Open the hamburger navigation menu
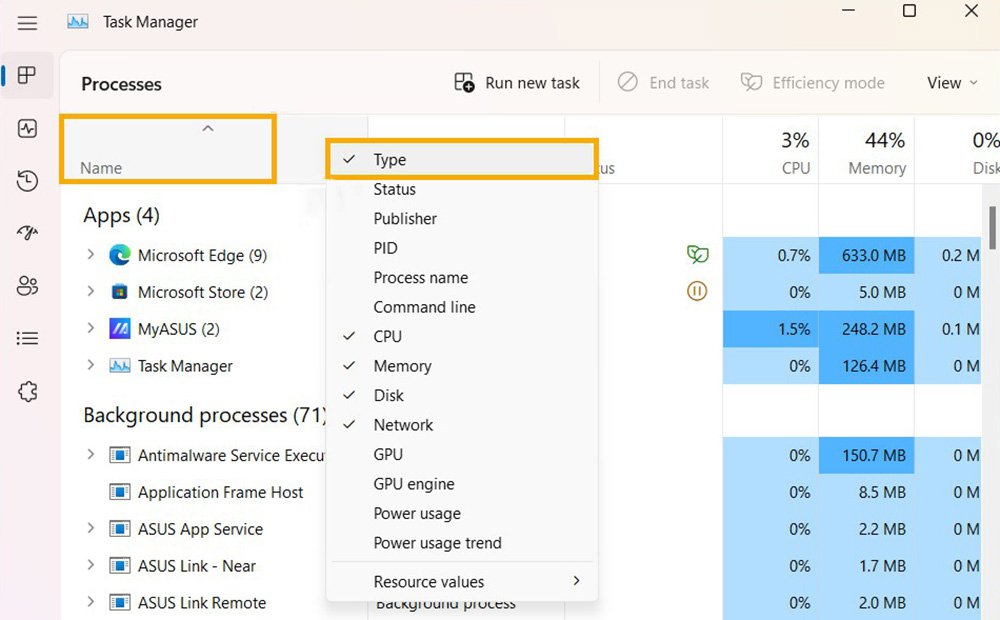 27,24
